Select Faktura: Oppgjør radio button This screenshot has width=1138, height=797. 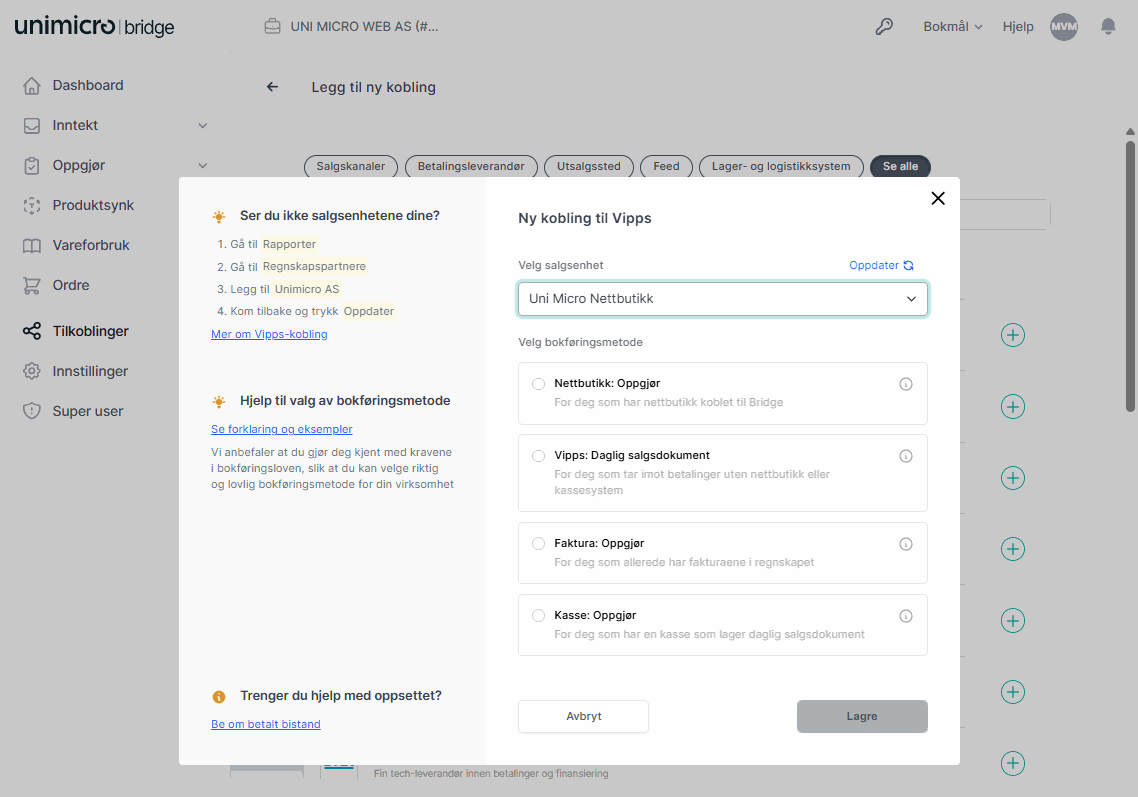539,544
